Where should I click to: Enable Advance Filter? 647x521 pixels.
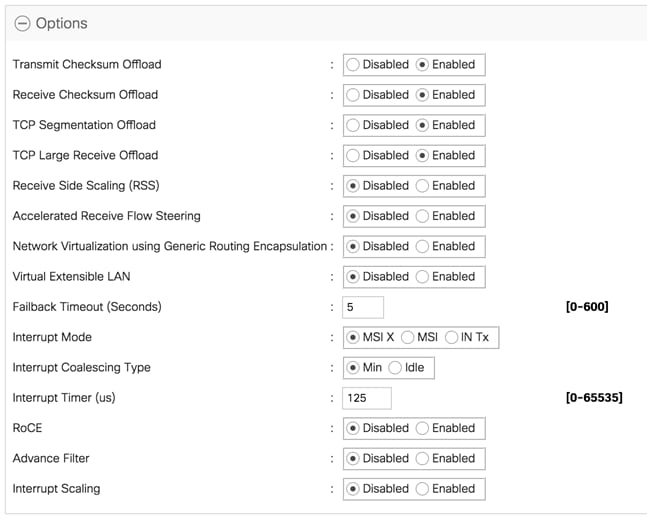pyautogui.click(x=422, y=458)
